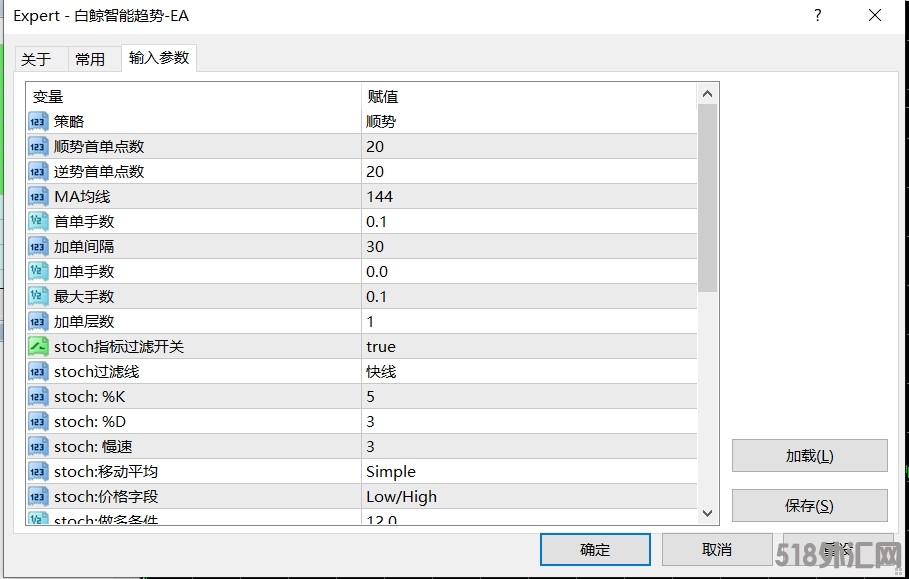Toggle the stoch指标过滤开关 true value

tap(529, 347)
